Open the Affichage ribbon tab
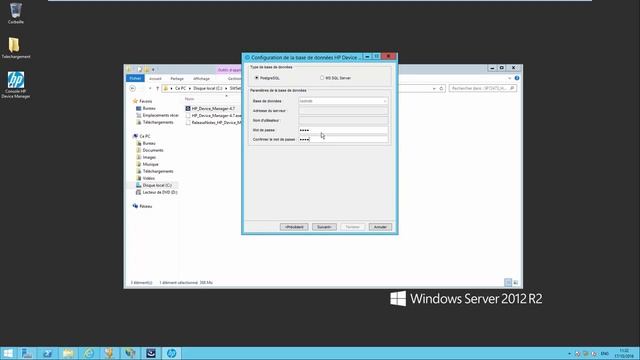Image resolution: width=640 pixels, height=360 pixels. 201,78
